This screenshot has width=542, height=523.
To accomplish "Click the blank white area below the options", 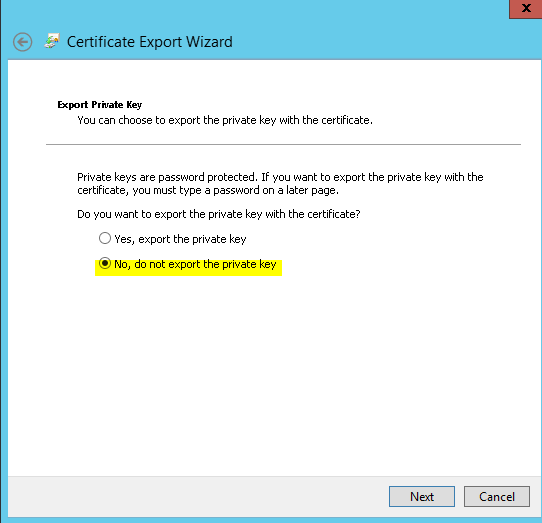I will pyautogui.click(x=273, y=373).
